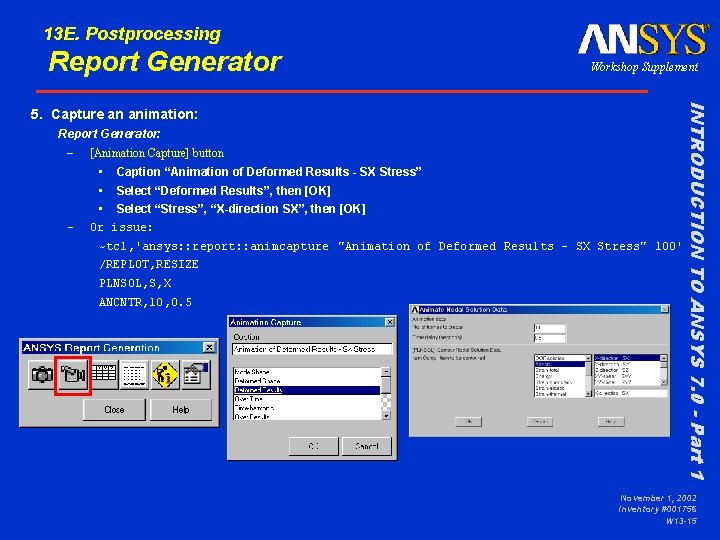The width and height of the screenshot is (720, 540).
Task: Click scroll-down arrow of animation type list
Action: coord(386,416)
